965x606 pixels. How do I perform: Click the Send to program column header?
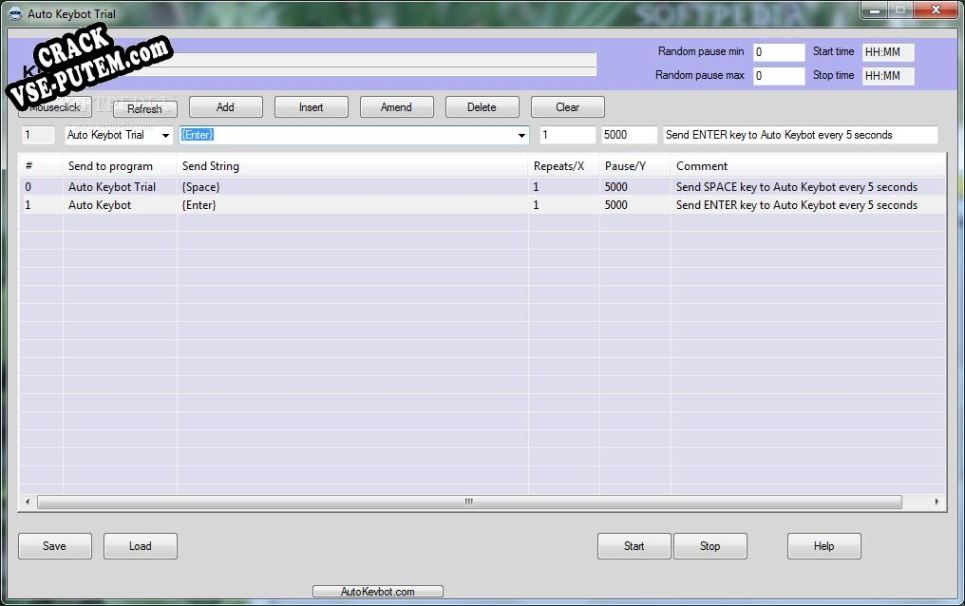[x=119, y=166]
